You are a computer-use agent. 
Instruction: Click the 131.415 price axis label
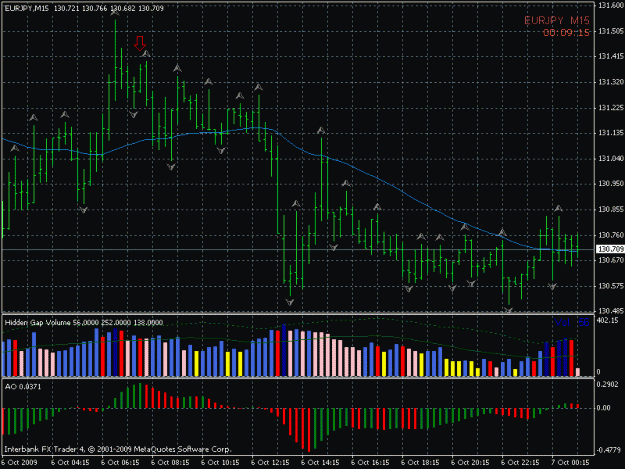(611, 56)
